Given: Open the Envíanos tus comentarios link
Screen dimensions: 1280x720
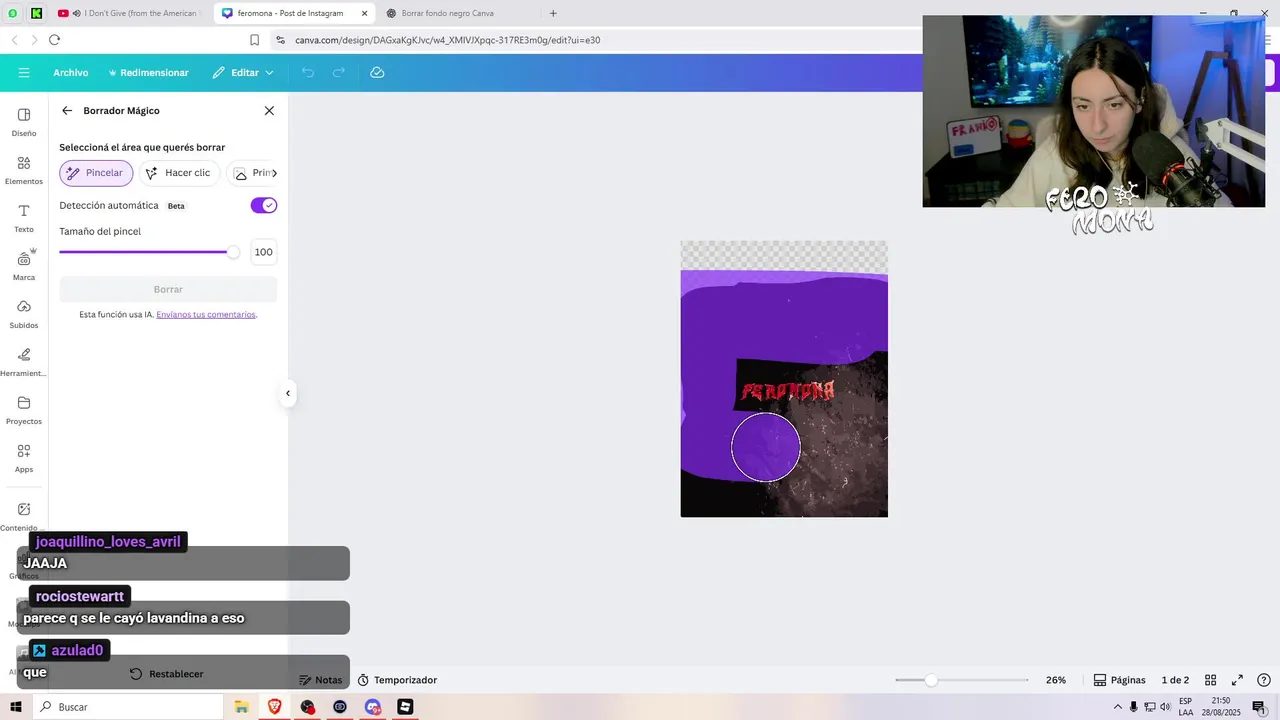Looking at the screenshot, I should pyautogui.click(x=206, y=315).
